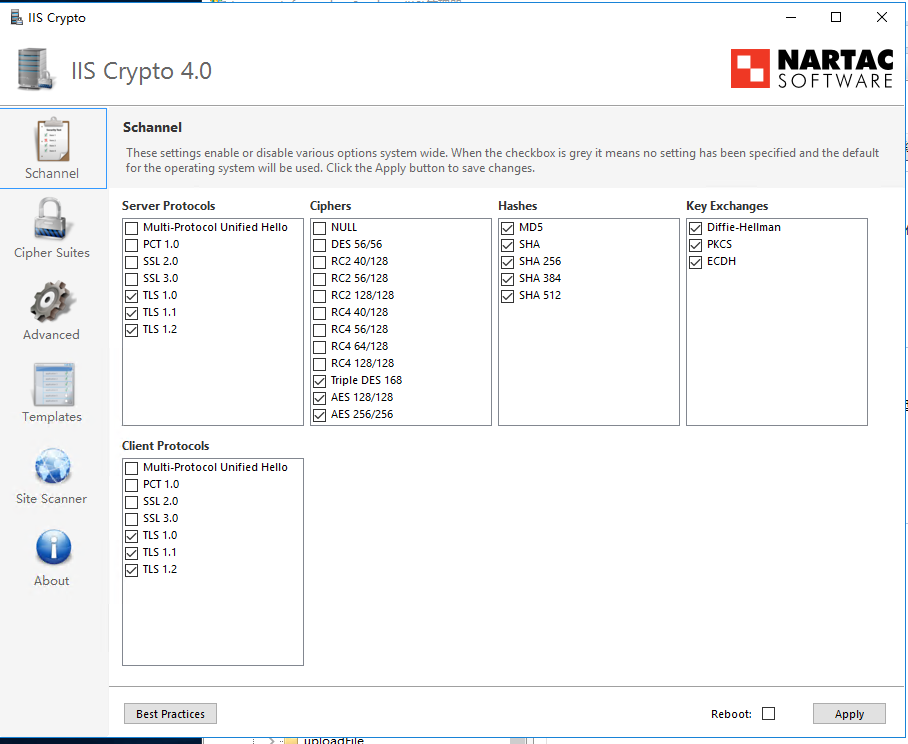Toggle client TLS 1.2 checkbox
The height and width of the screenshot is (744, 908).
131,570
